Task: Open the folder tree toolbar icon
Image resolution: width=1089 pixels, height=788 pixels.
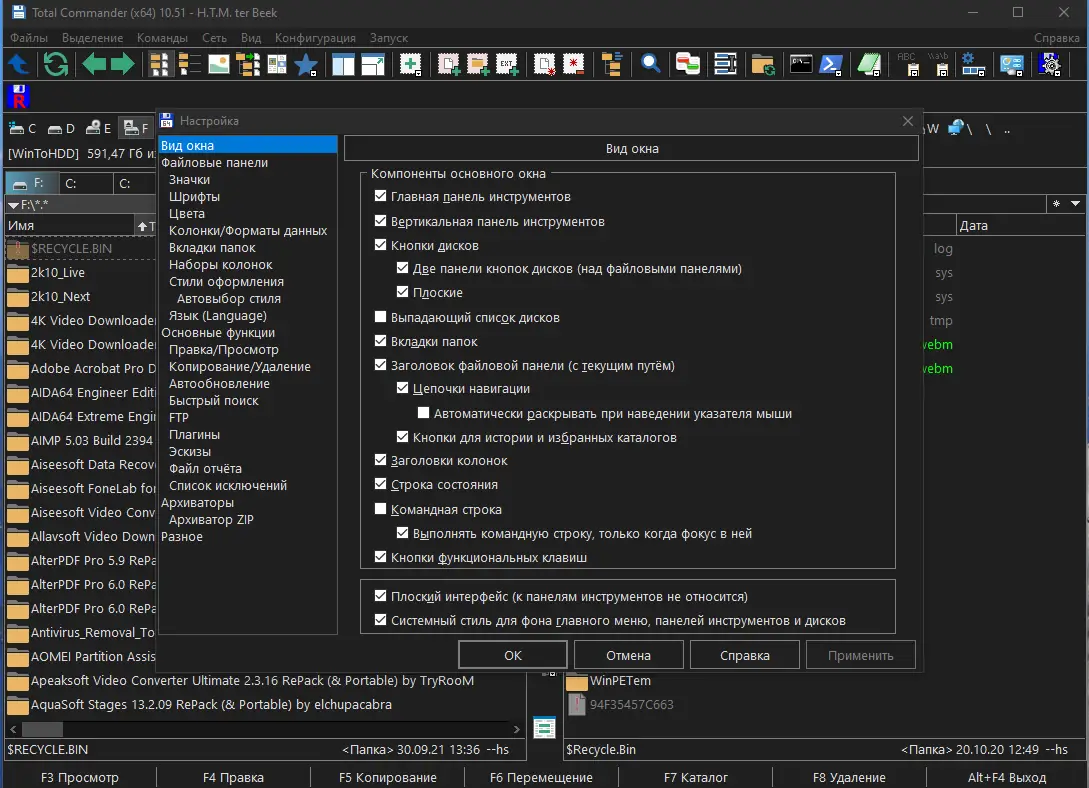Action: [612, 65]
